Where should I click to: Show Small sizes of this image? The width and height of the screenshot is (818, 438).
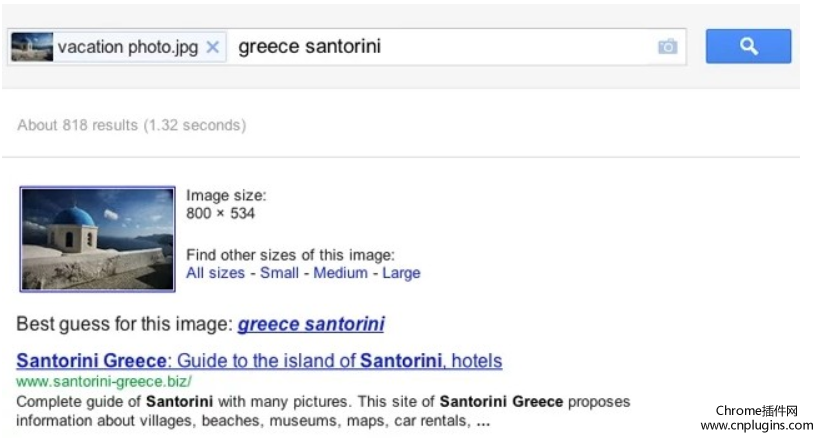[x=279, y=273]
